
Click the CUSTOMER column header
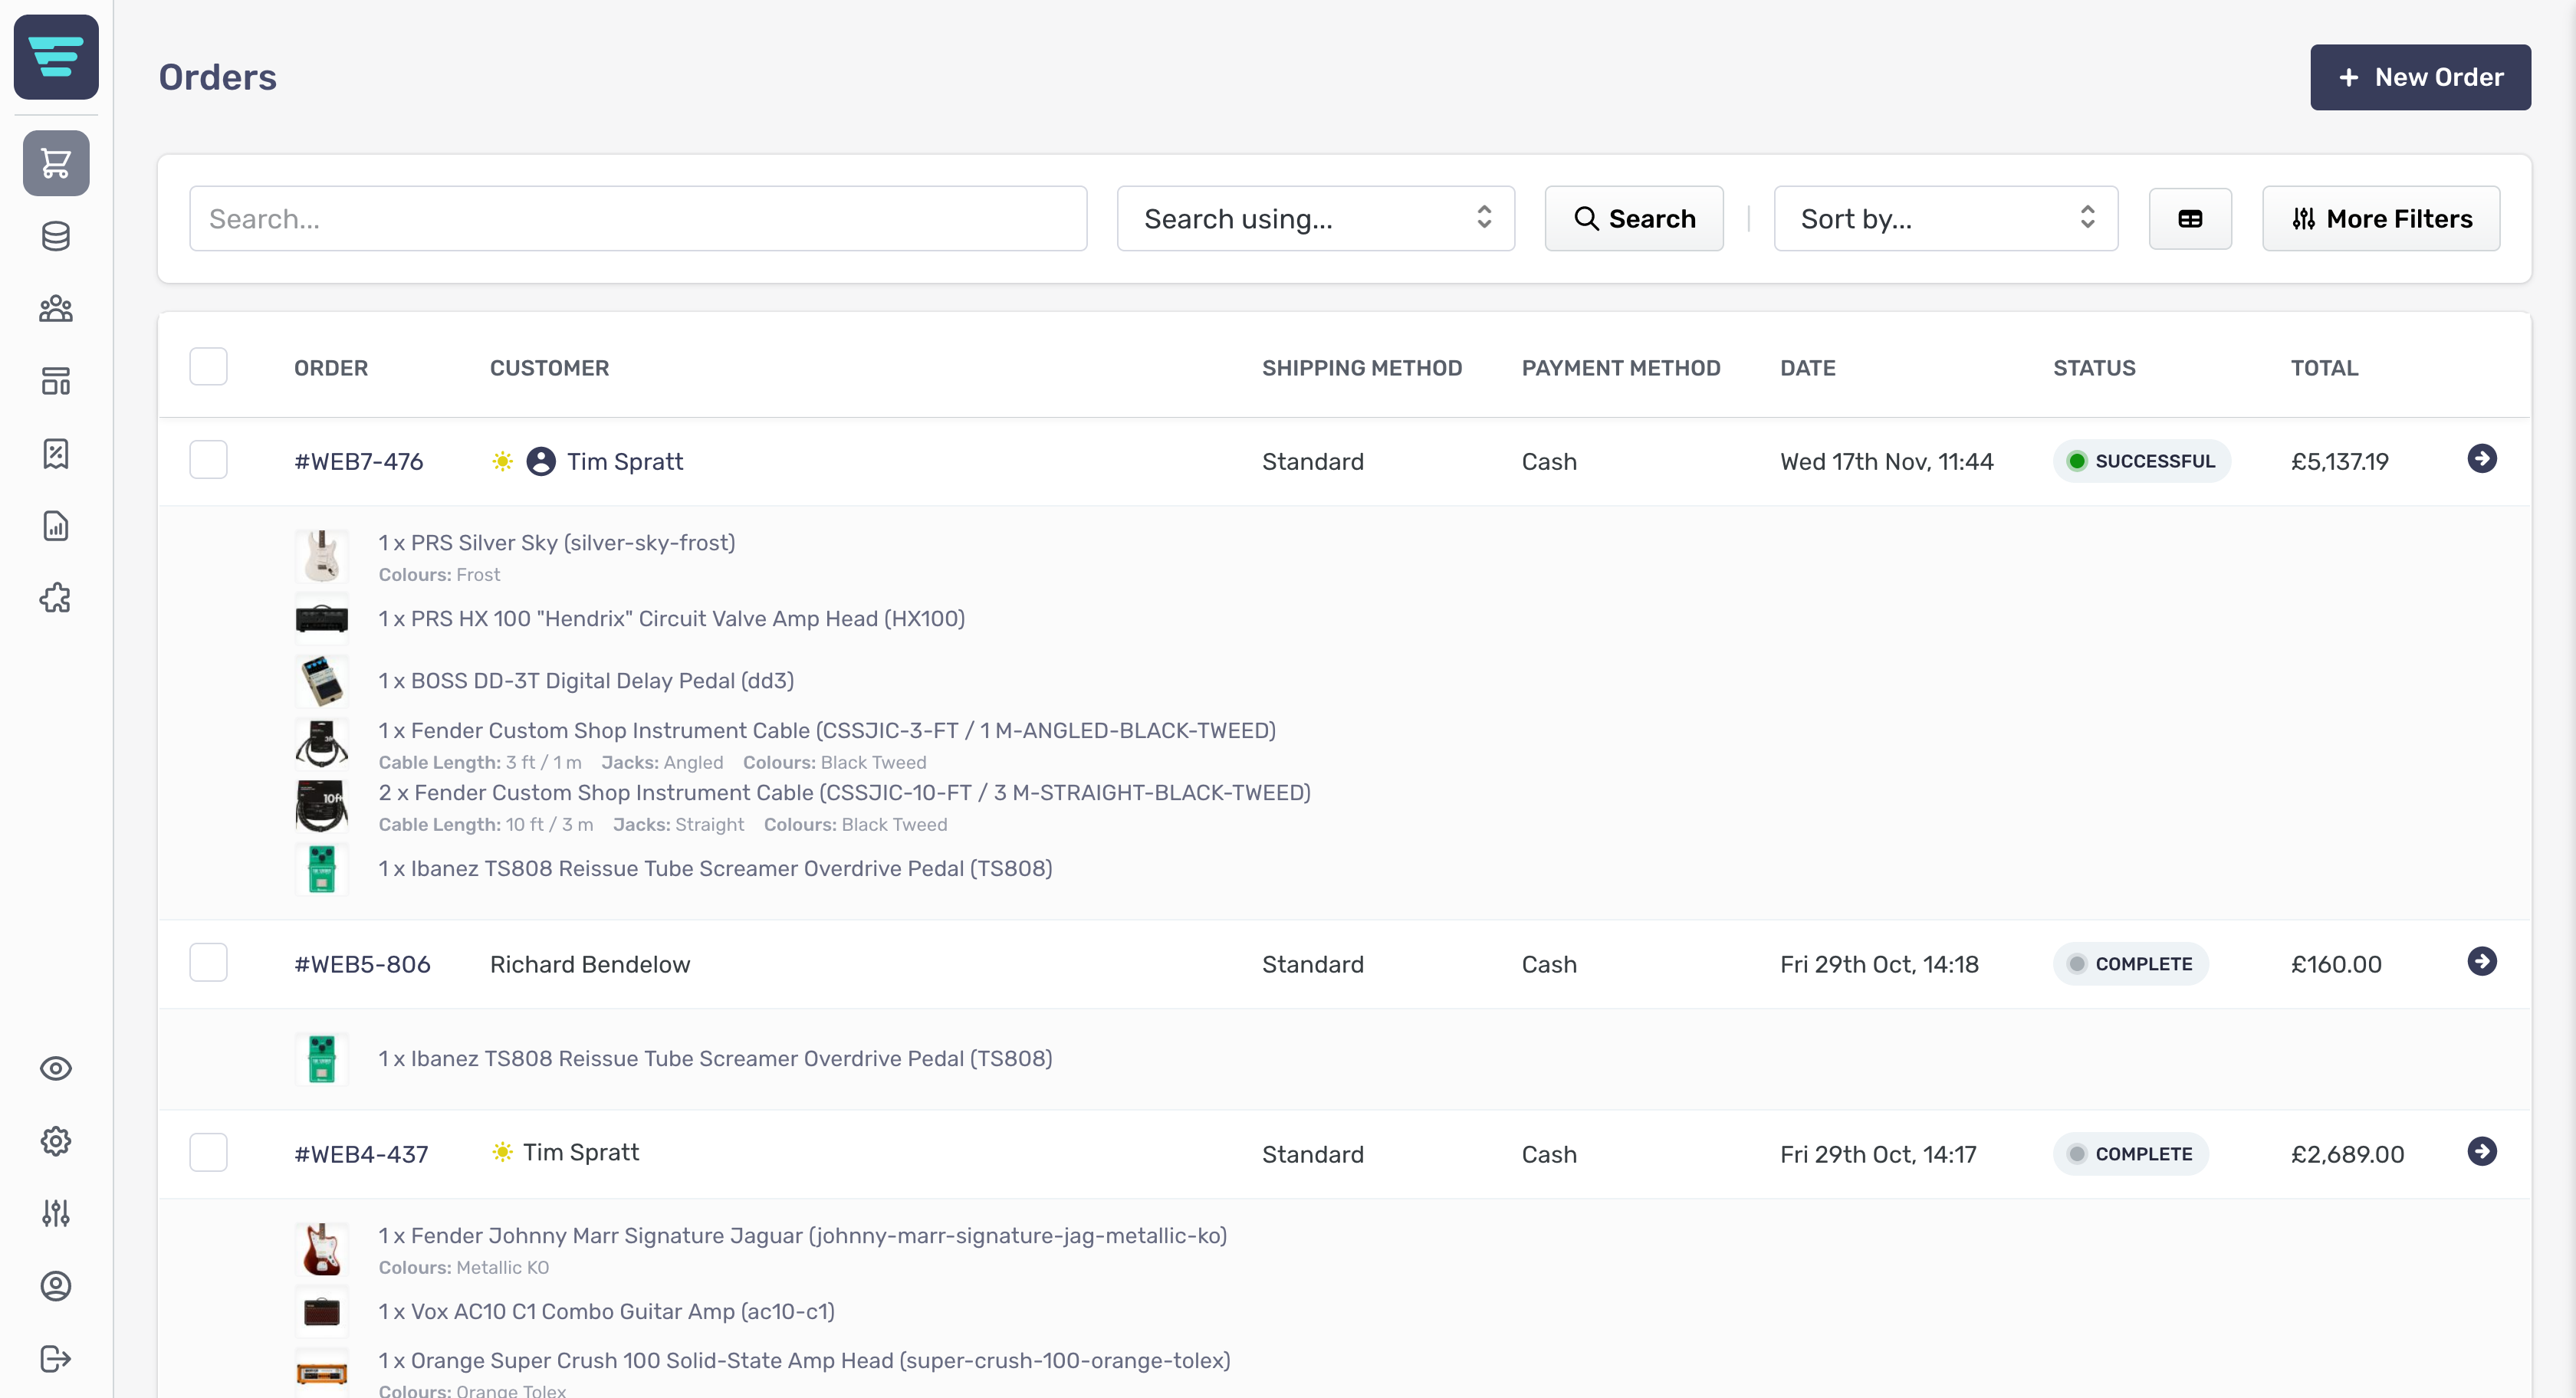549,368
